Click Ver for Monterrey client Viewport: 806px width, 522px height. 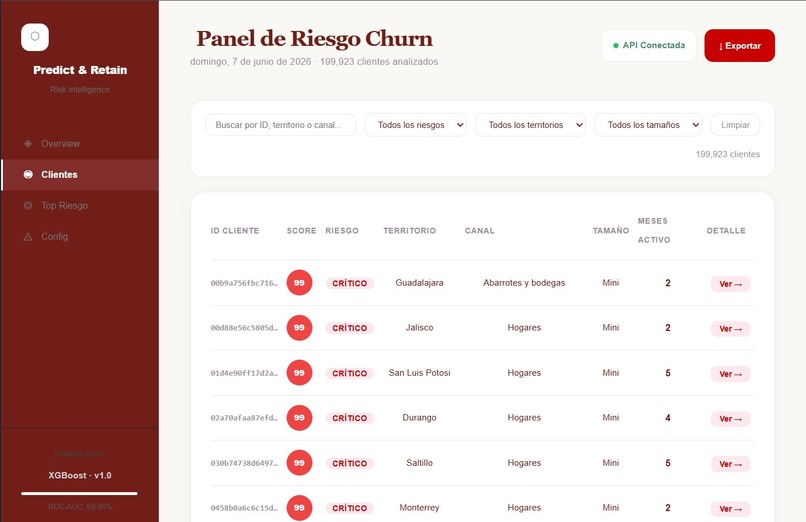pos(730,509)
